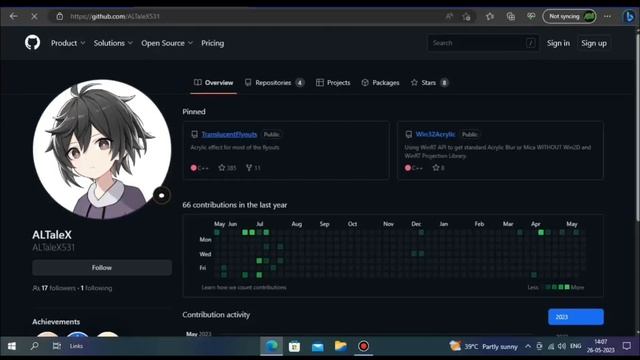This screenshot has height=360, width=640.
Task: Open the Win32Acrylic repository link
Action: [x=435, y=134]
